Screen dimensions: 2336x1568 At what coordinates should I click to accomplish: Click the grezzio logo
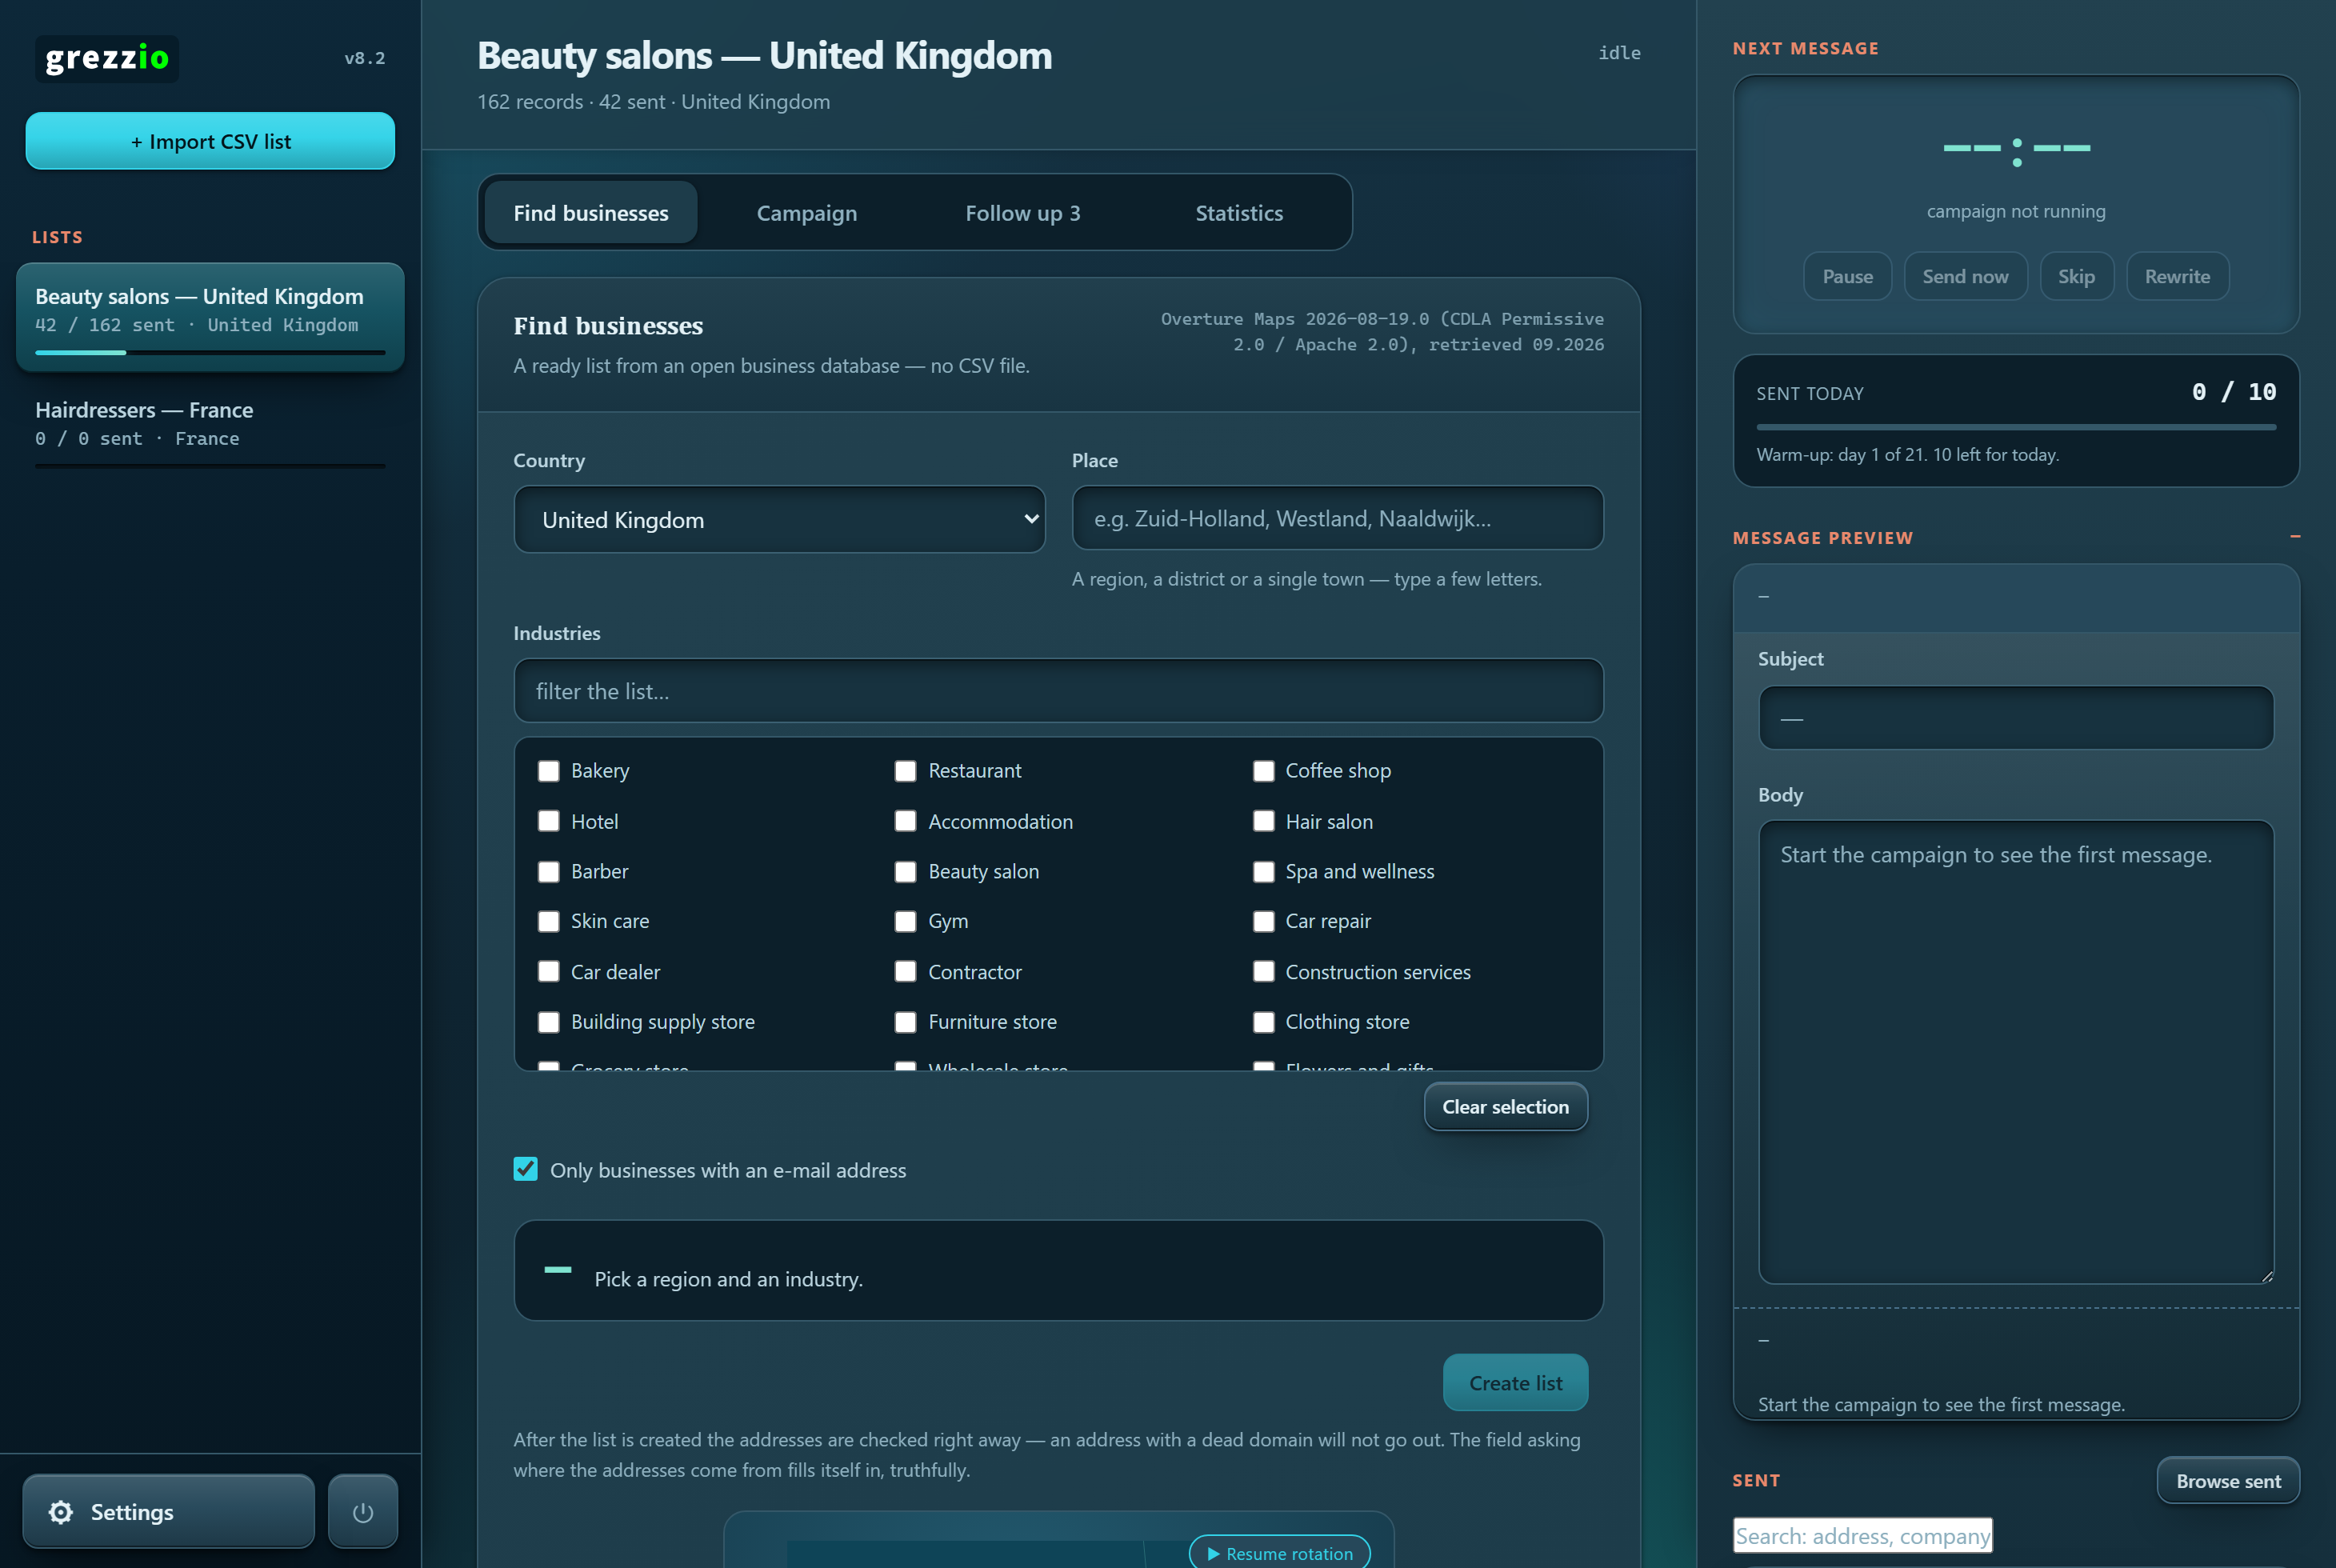point(107,58)
